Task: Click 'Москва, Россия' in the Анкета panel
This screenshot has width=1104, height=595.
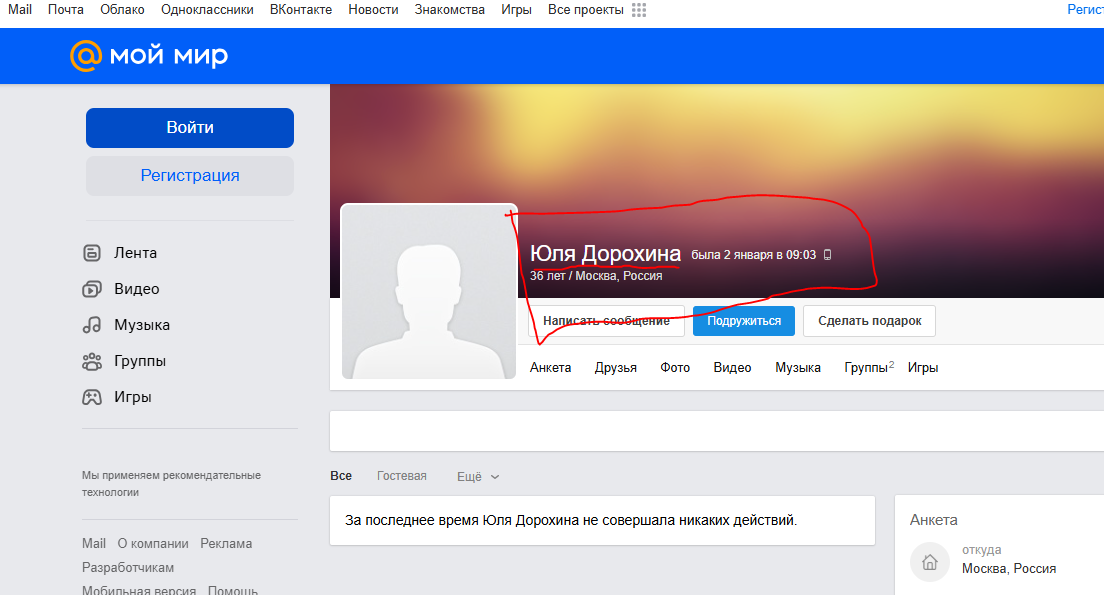Action: click(x=1009, y=569)
